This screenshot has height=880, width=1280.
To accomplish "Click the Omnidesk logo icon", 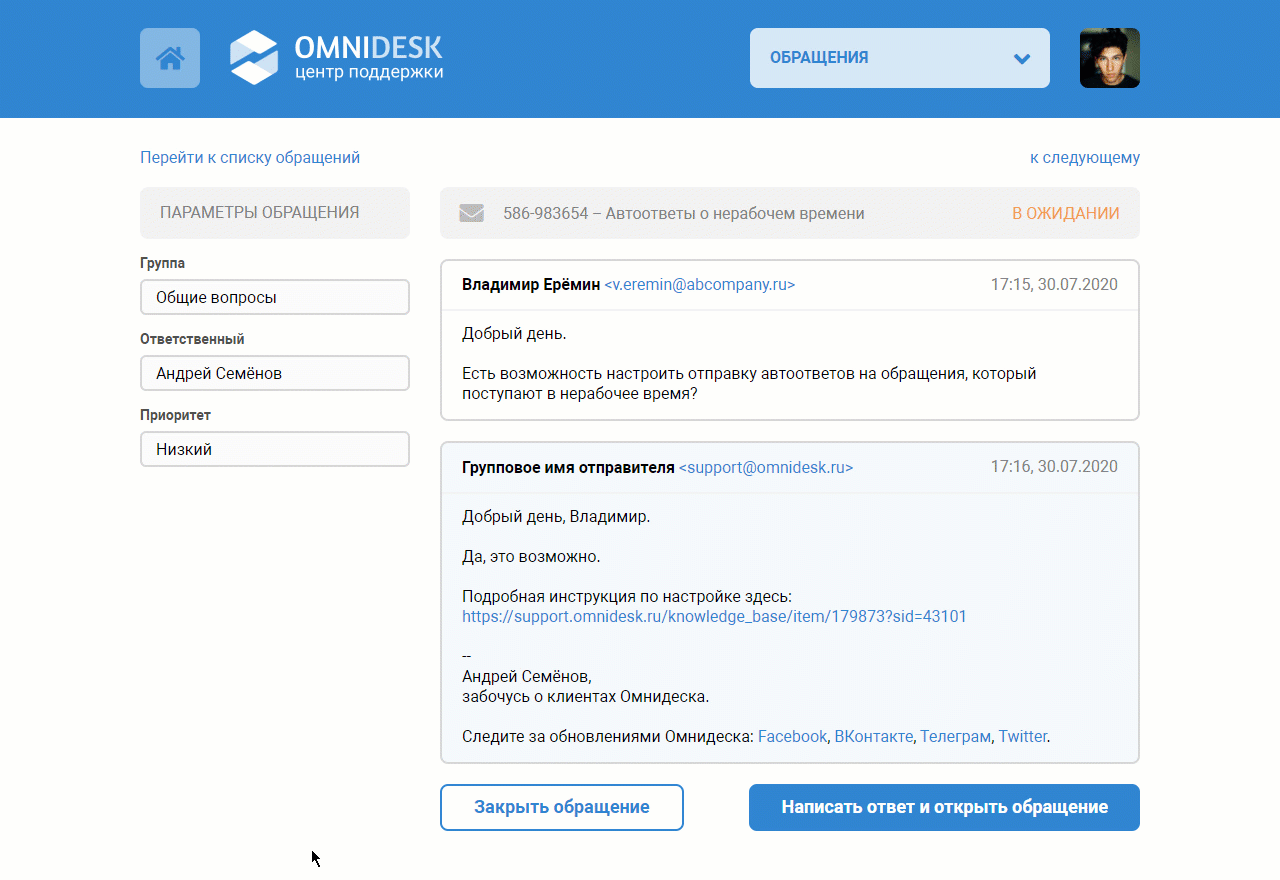I will tap(254, 57).
